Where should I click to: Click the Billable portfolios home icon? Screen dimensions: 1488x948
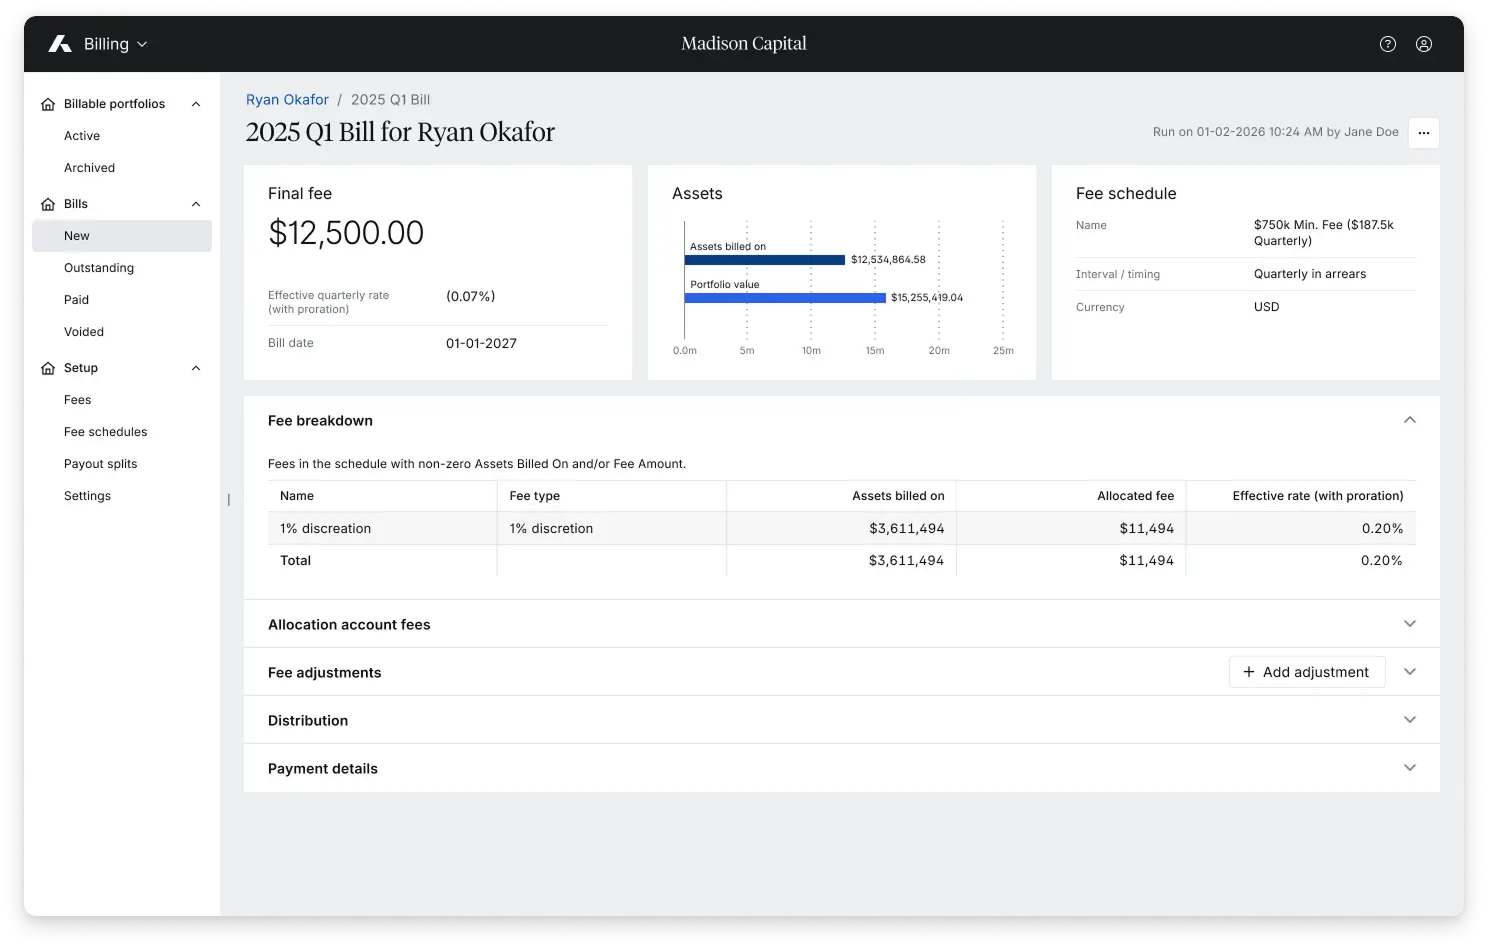[48, 104]
